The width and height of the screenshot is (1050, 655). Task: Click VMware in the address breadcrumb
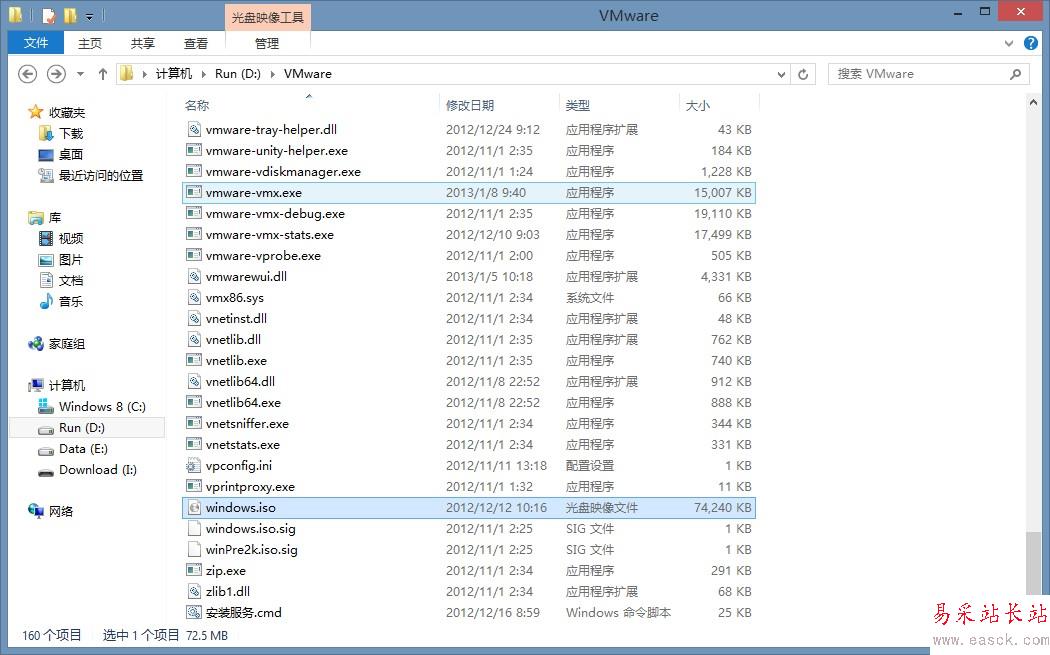tap(307, 74)
